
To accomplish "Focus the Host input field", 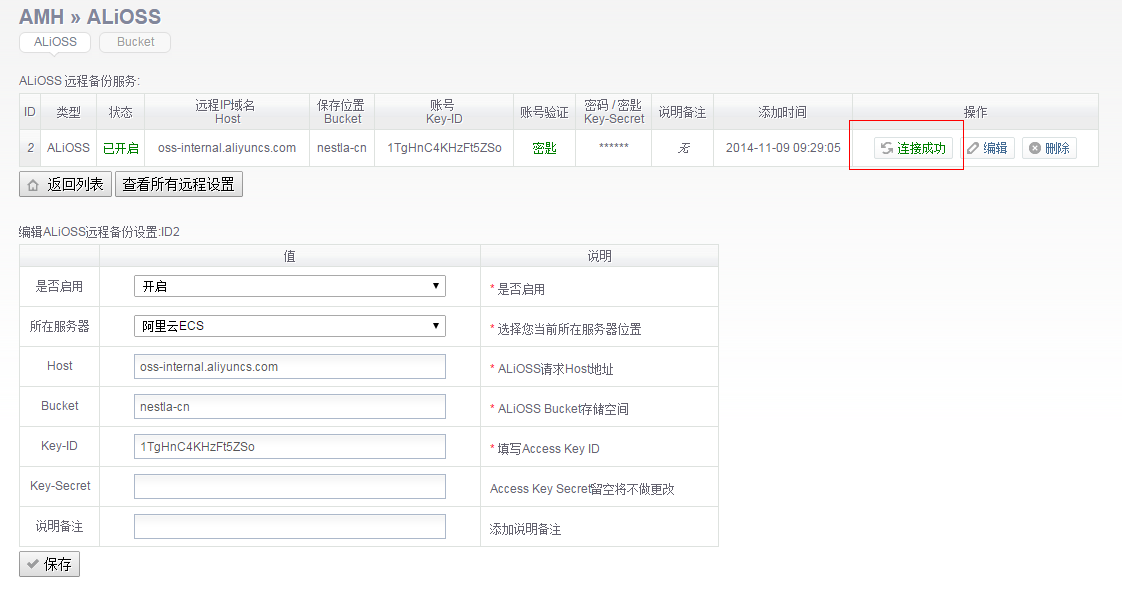I will [289, 367].
